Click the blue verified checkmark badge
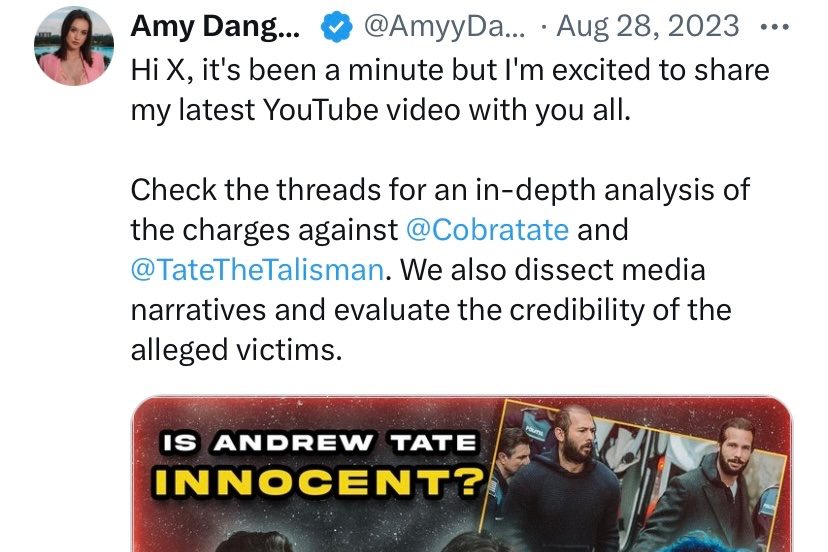 336,27
